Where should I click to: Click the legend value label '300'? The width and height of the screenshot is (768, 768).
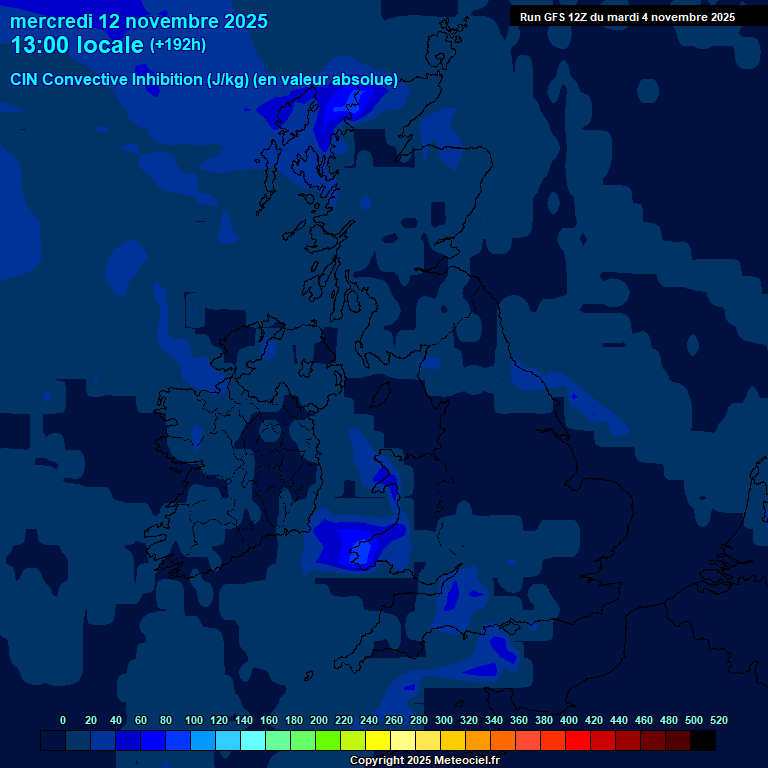tap(443, 720)
